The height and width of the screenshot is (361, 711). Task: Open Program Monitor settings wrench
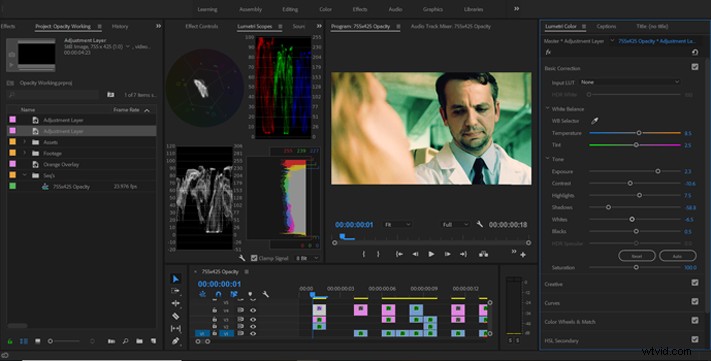coord(480,224)
